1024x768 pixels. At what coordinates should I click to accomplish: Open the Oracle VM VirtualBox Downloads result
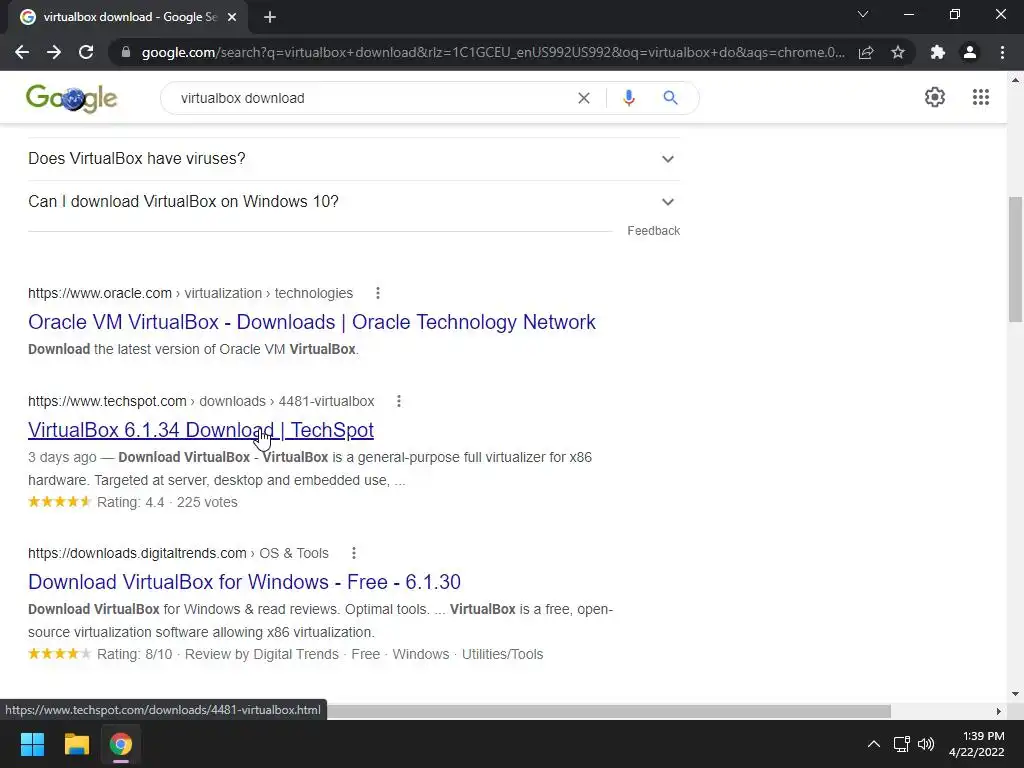(x=312, y=322)
